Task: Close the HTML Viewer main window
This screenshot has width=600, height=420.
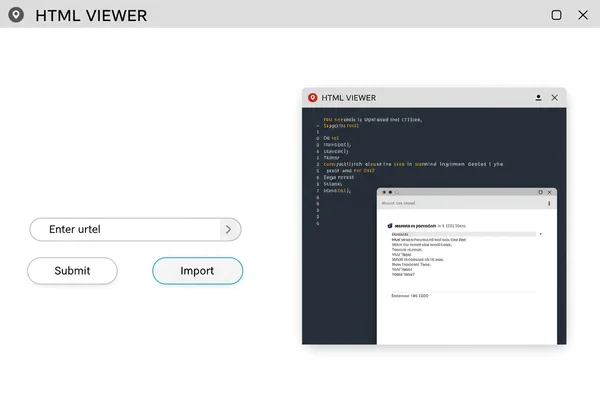Action: tap(583, 15)
